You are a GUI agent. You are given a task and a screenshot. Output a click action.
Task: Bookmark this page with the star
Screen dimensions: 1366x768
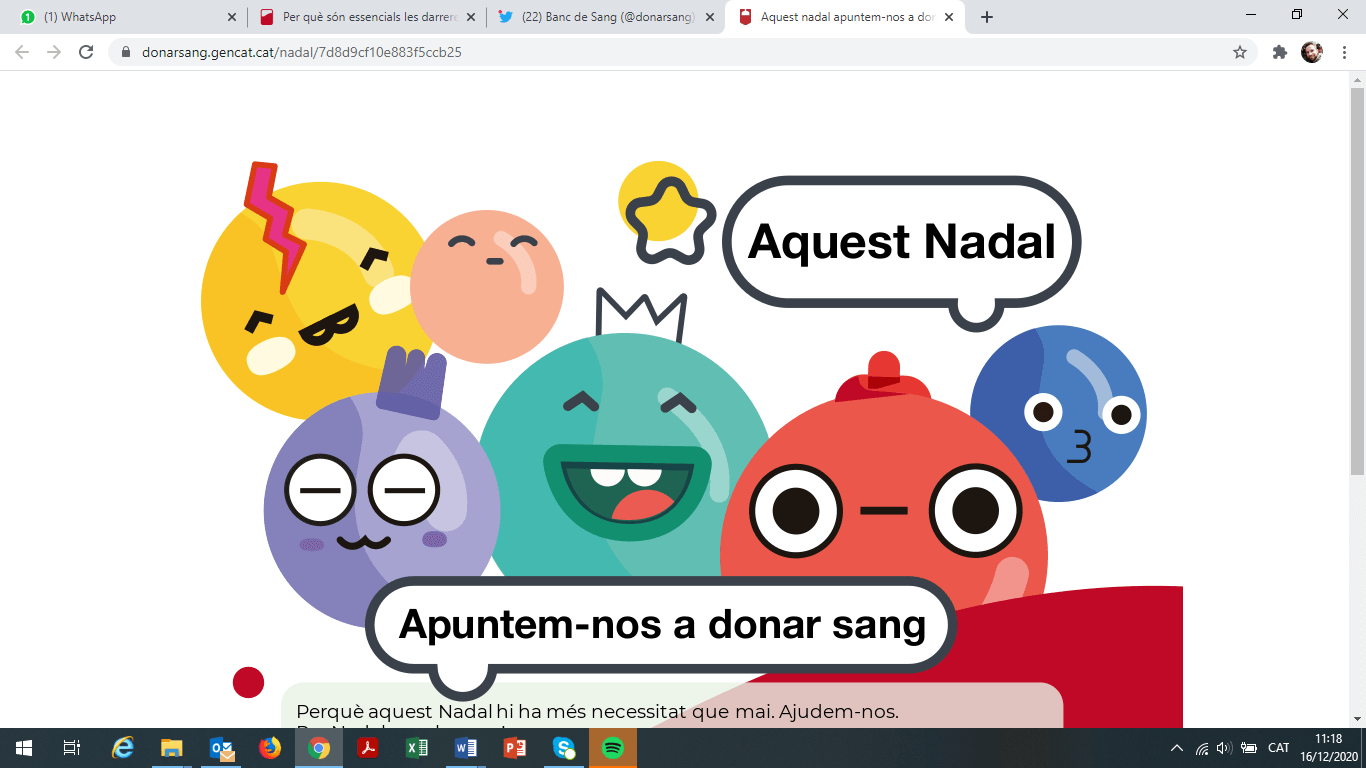point(1240,52)
